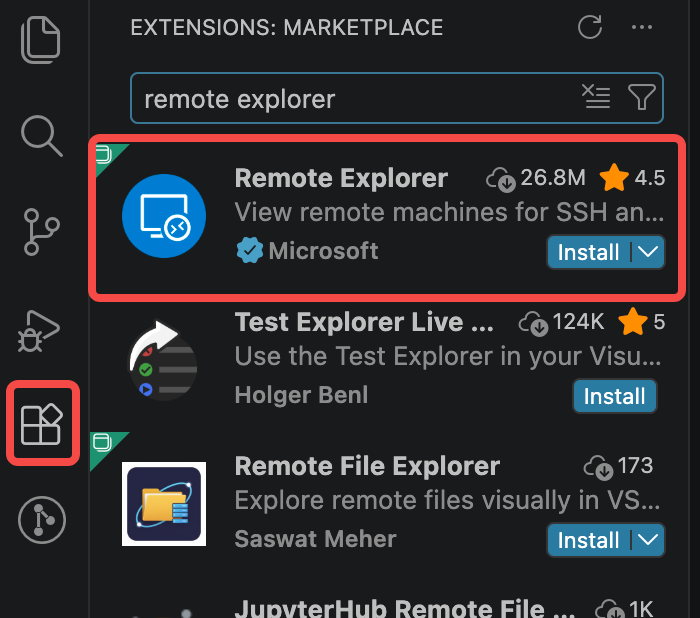This screenshot has width=700, height=618.
Task: Open the Run and Debug view
Action: click(39, 331)
